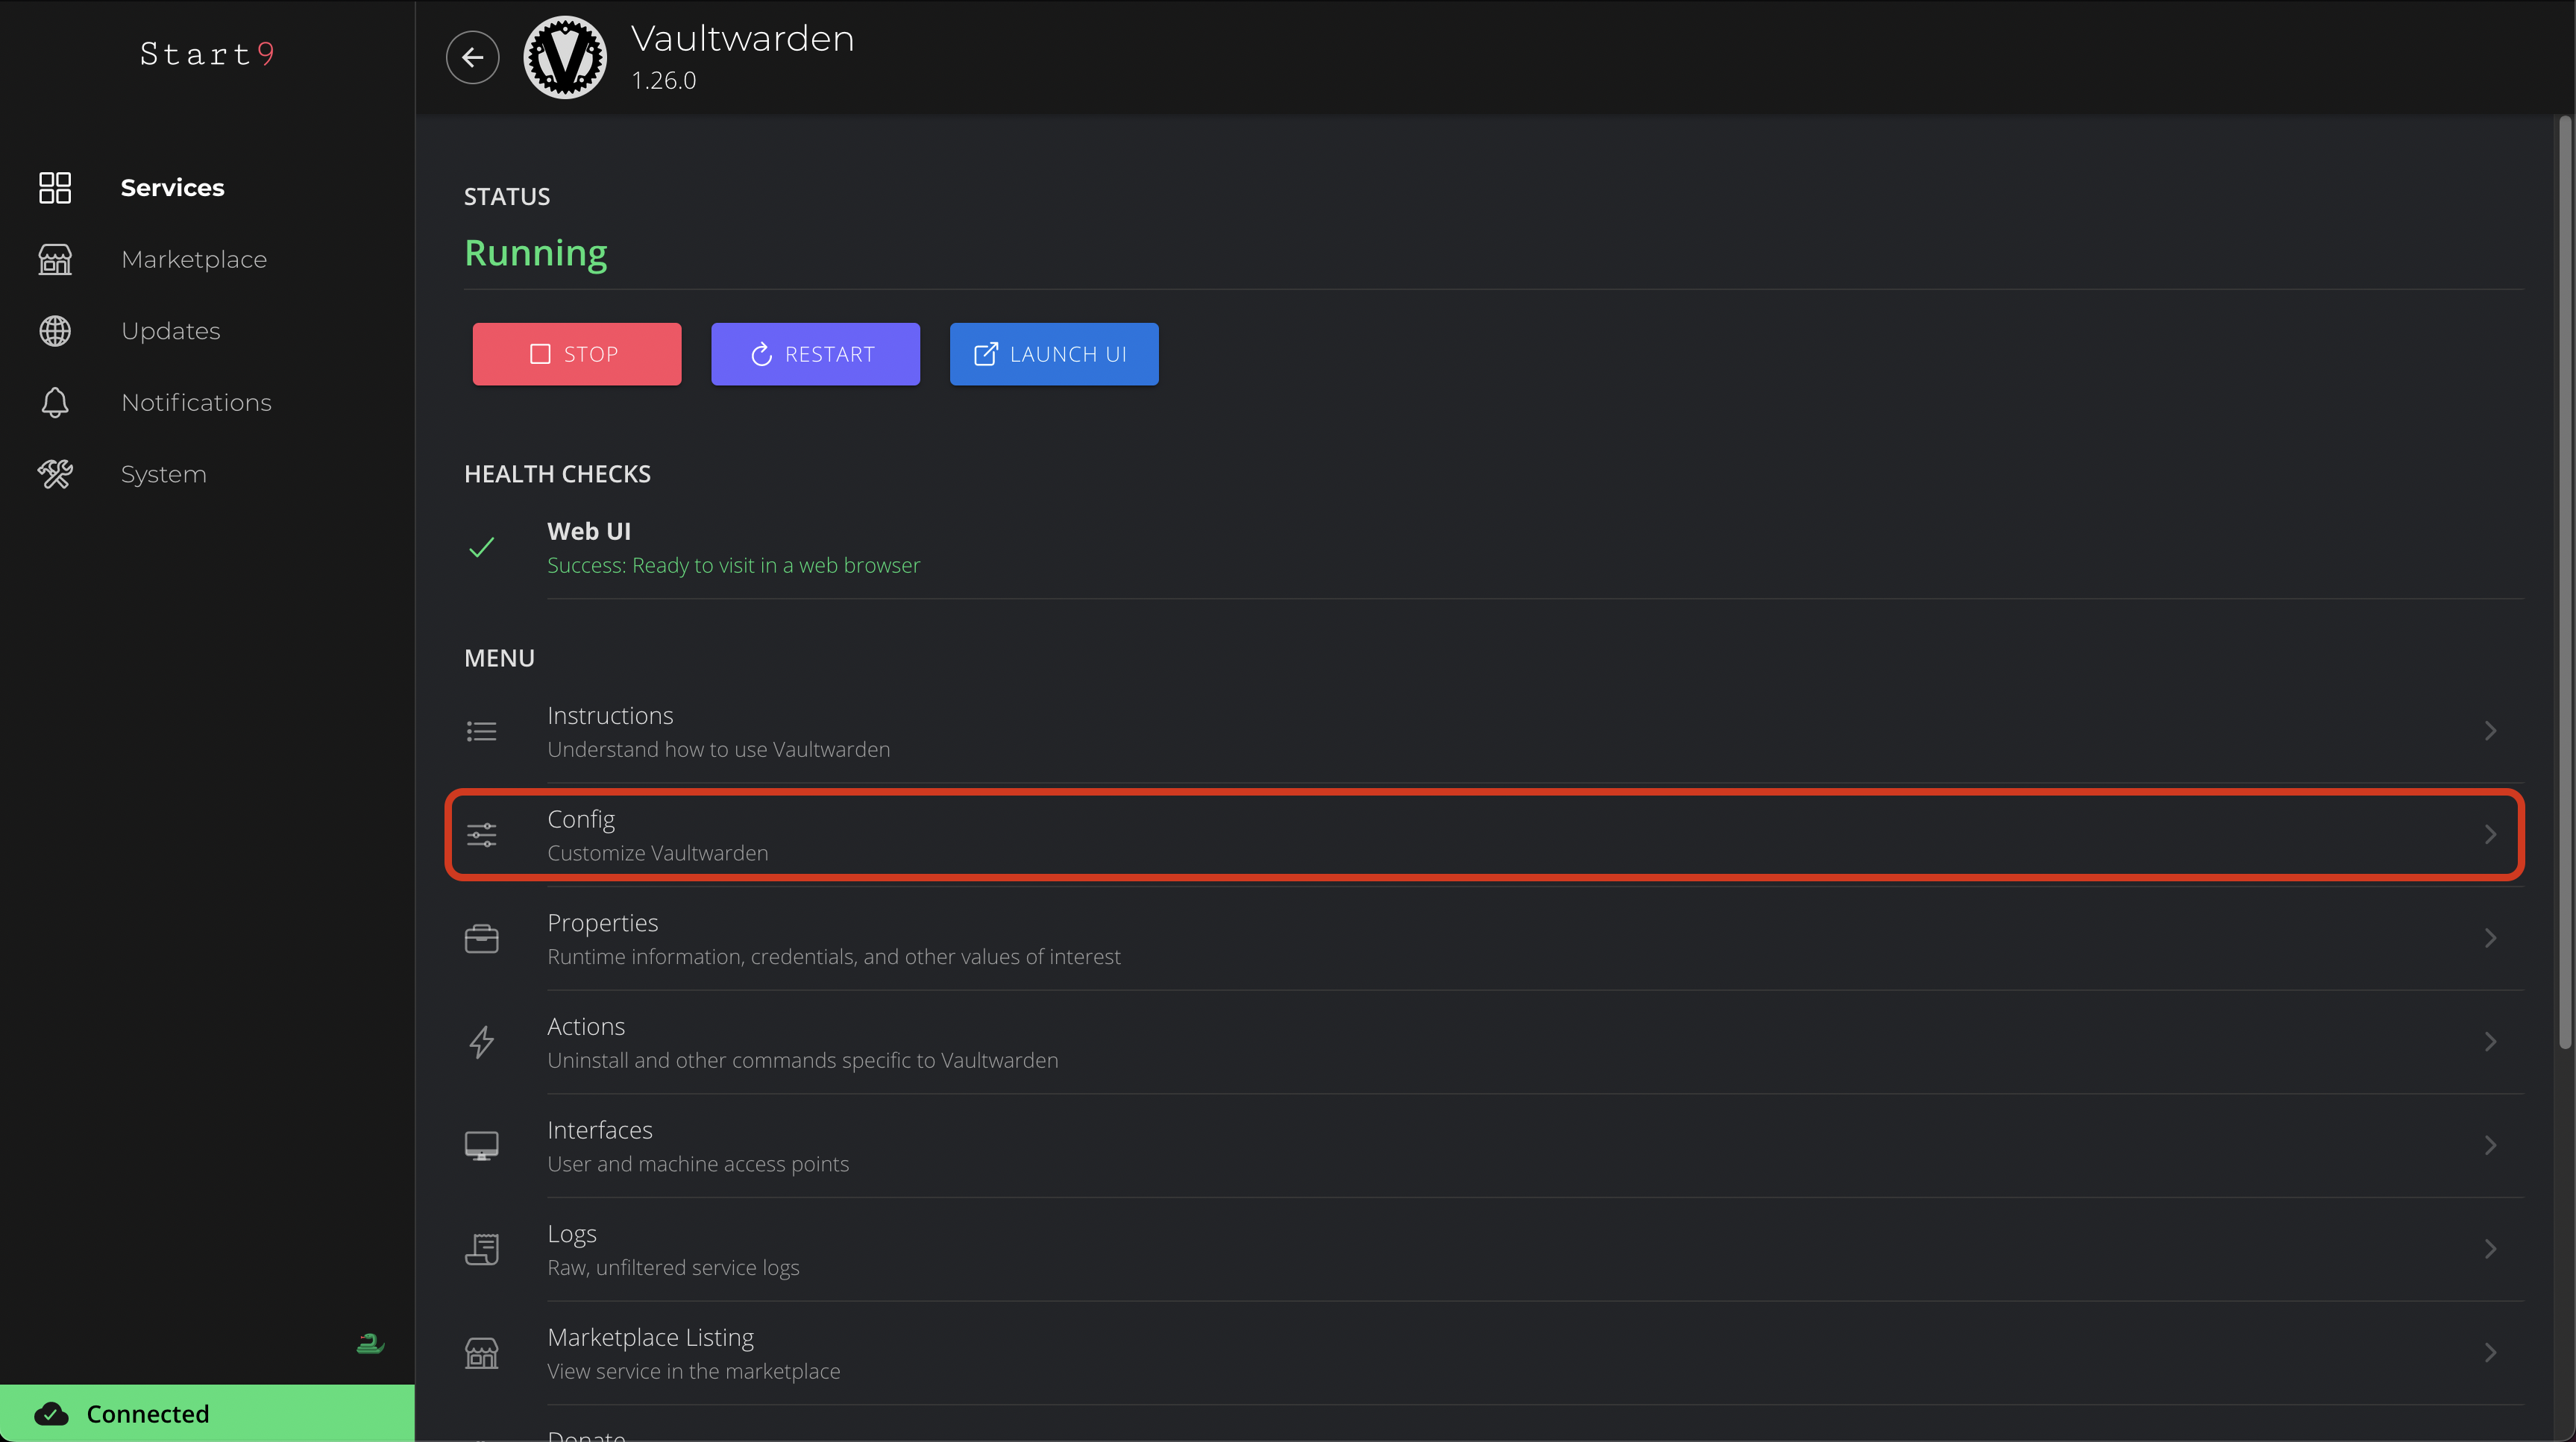Viewport: 2576px width, 1442px height.
Task: Stop the Vaultwarden service
Action: point(577,354)
